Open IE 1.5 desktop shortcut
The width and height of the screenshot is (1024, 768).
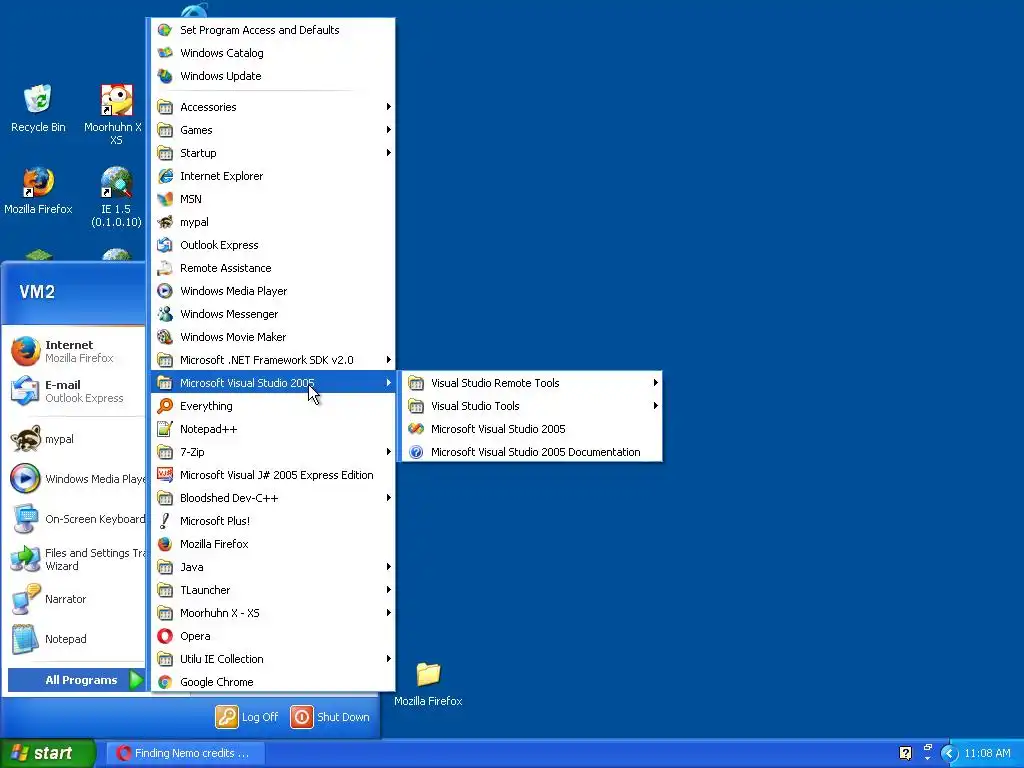(116, 196)
